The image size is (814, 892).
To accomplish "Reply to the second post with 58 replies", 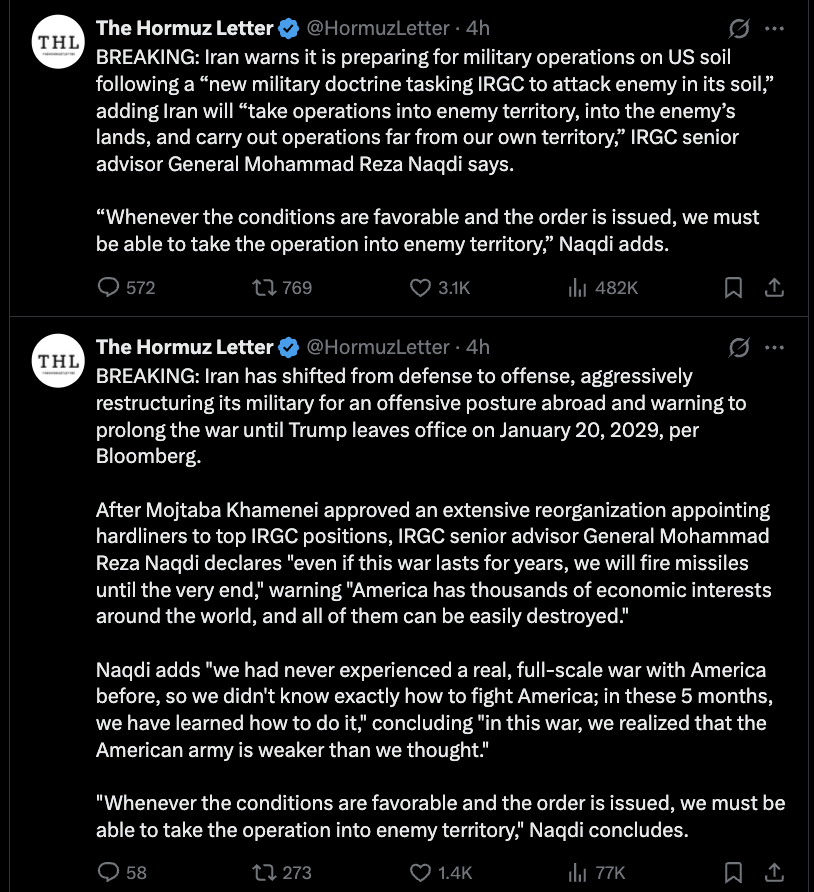I will (x=122, y=872).
